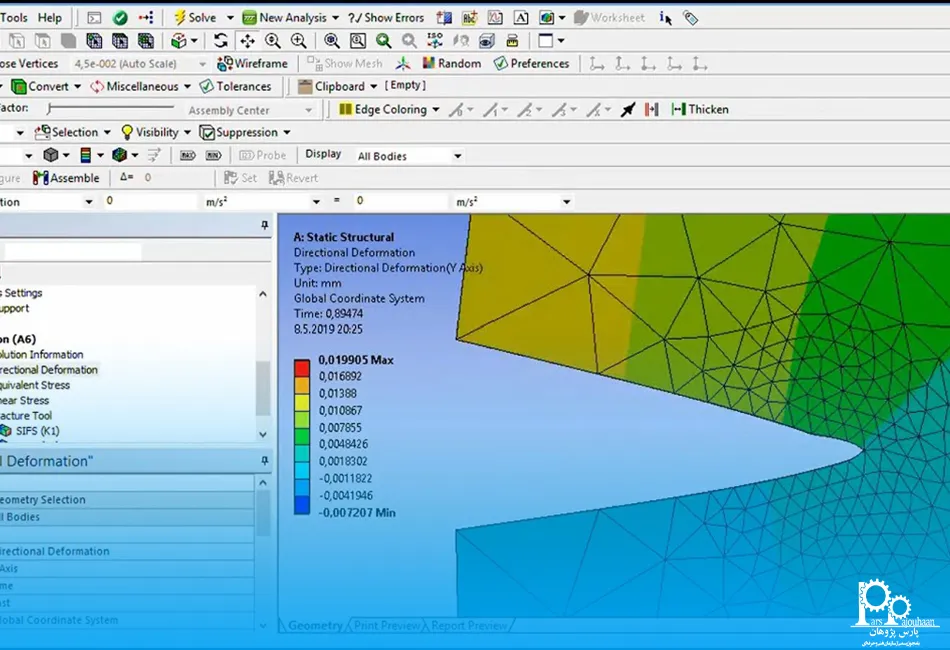The width and height of the screenshot is (950, 650).
Task: Open the Suppression dropdown
Action: coord(245,132)
